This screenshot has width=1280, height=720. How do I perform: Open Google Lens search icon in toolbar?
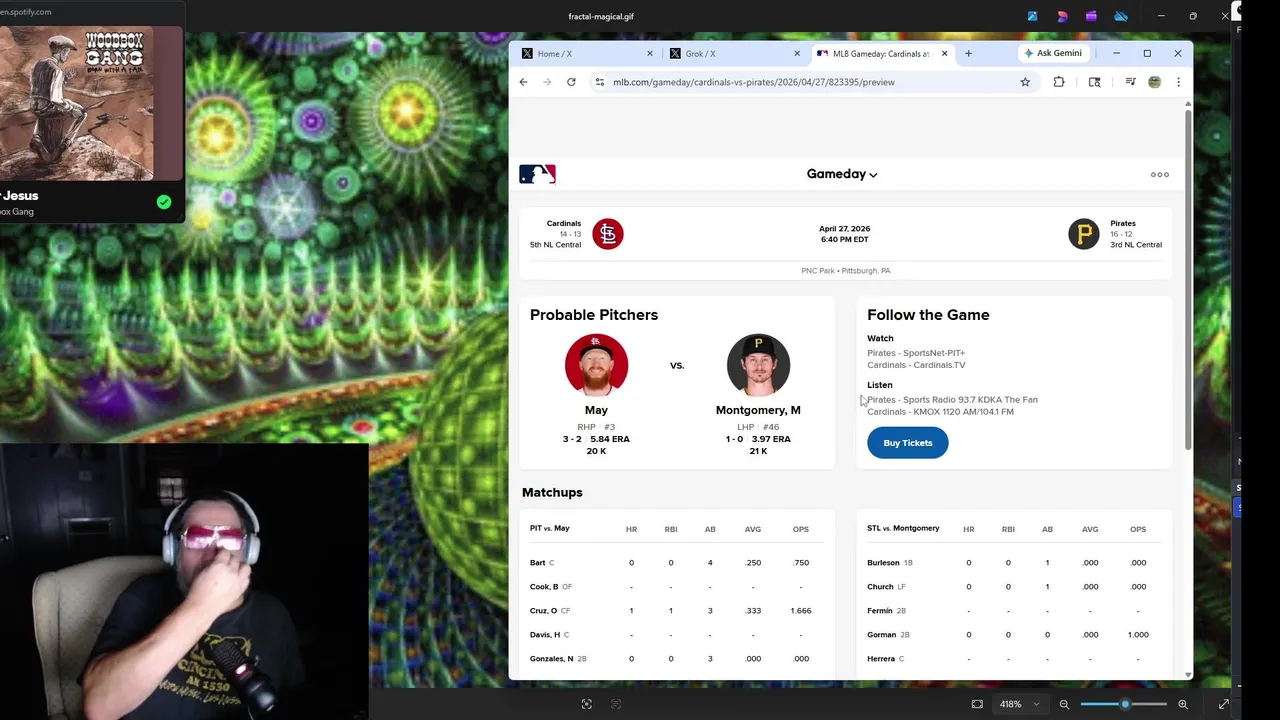click(x=1095, y=82)
